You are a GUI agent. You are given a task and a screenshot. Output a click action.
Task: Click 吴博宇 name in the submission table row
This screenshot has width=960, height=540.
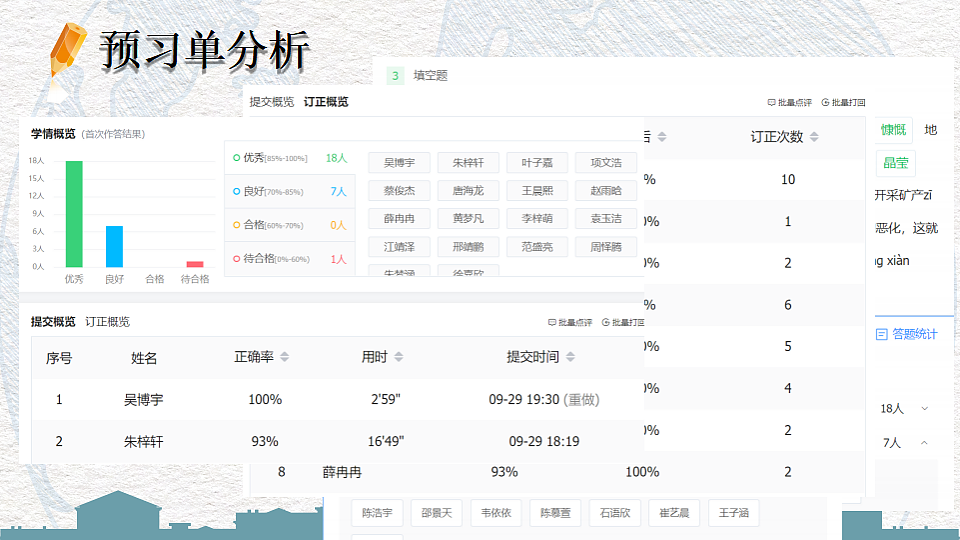[144, 400]
